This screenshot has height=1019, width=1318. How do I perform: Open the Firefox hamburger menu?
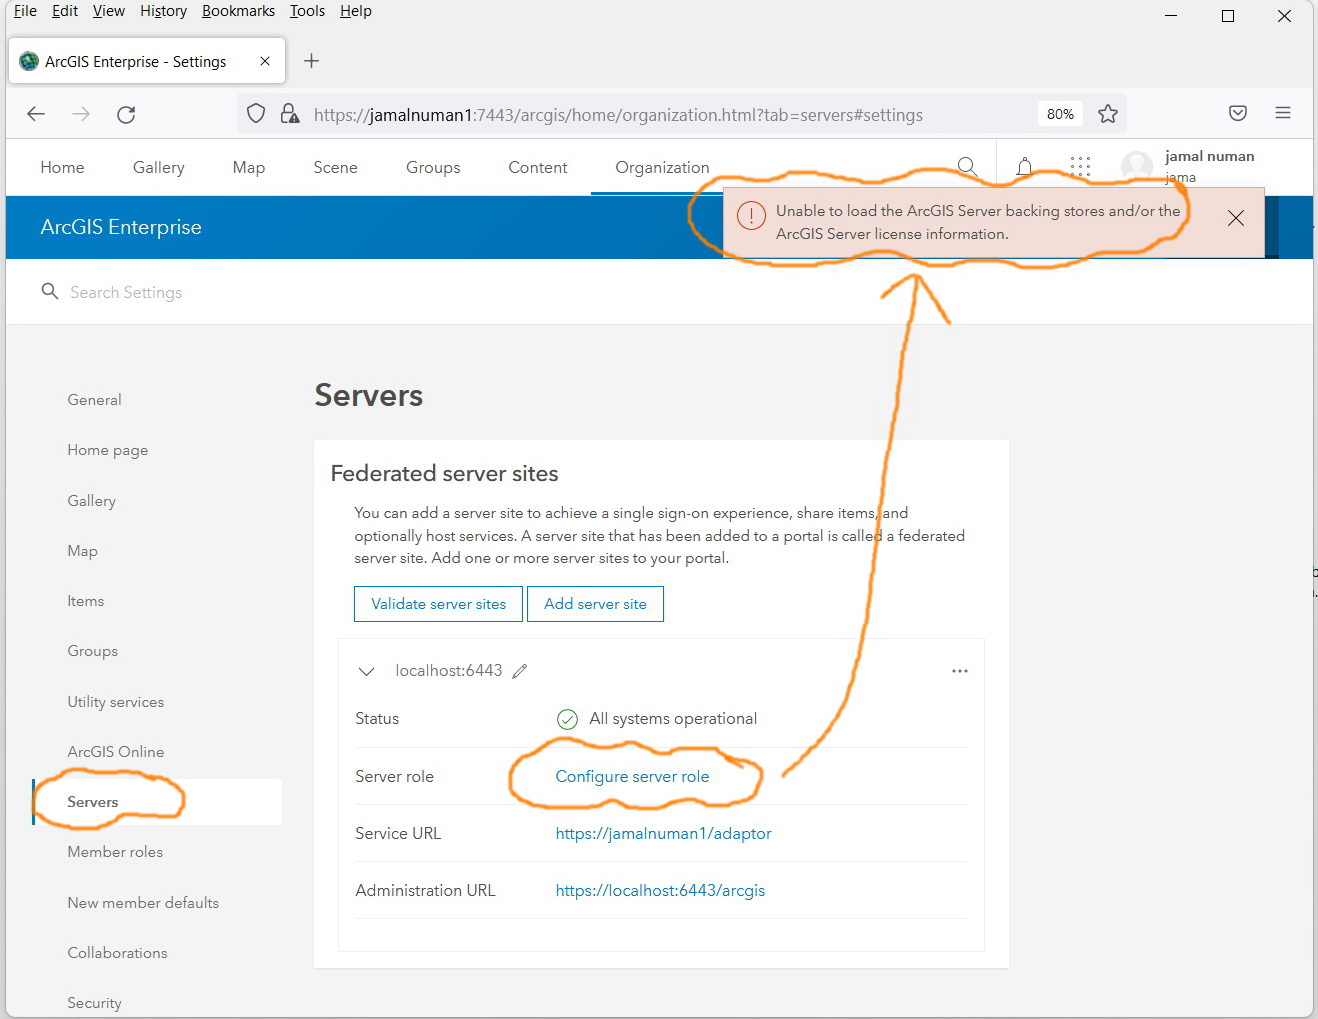click(x=1282, y=113)
